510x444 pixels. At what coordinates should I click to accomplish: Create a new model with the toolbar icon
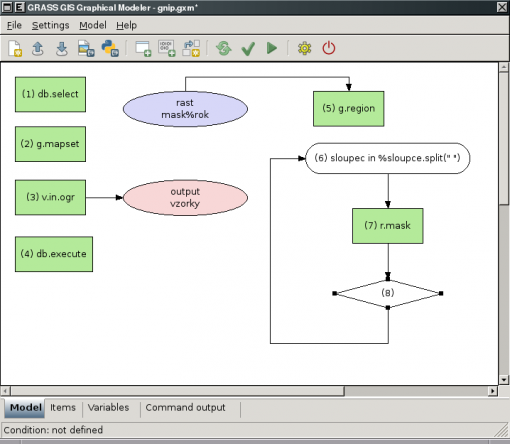15,49
